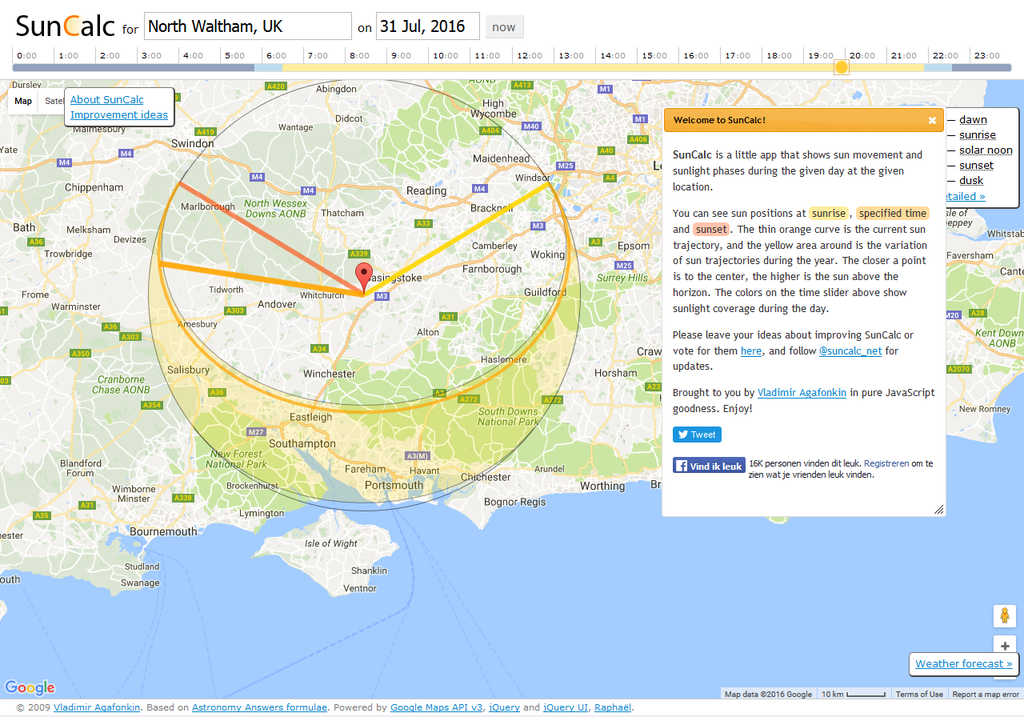Click Report a map error
The image size is (1024, 717).
tap(985, 694)
